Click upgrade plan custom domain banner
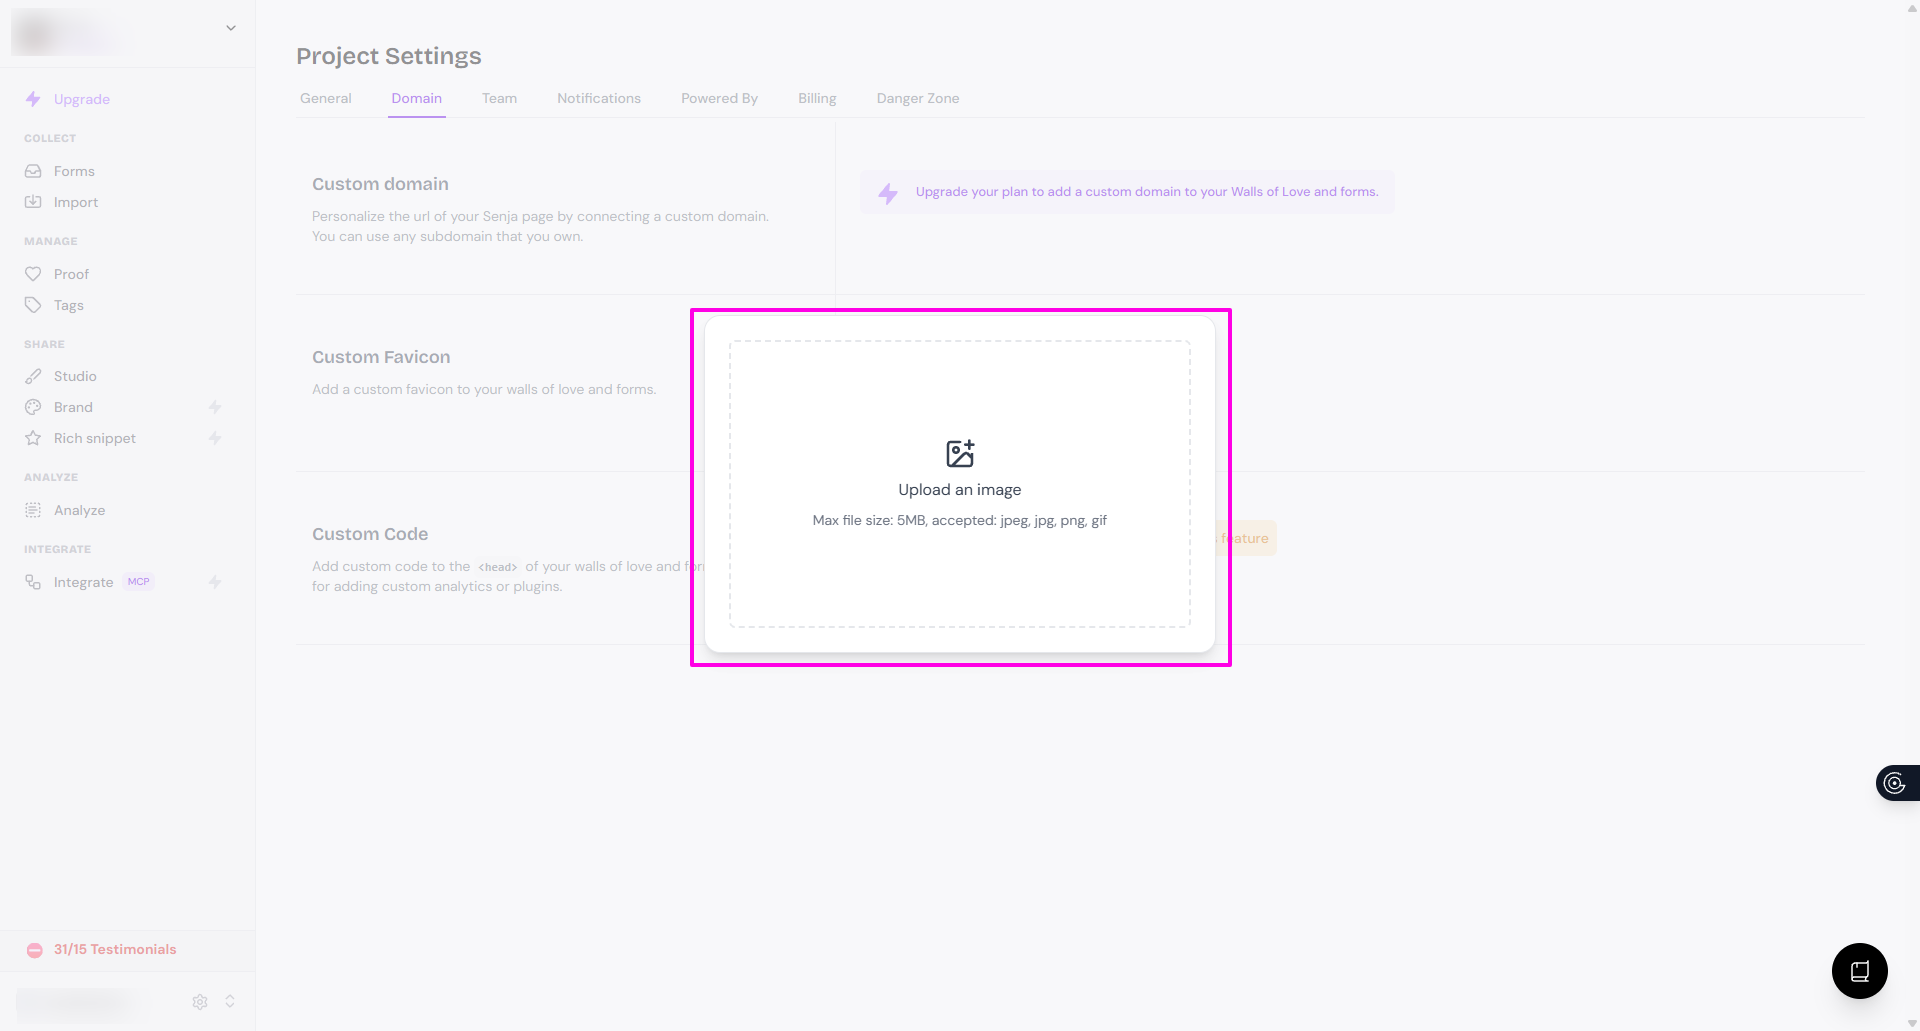This screenshot has width=1920, height=1031. [1127, 192]
